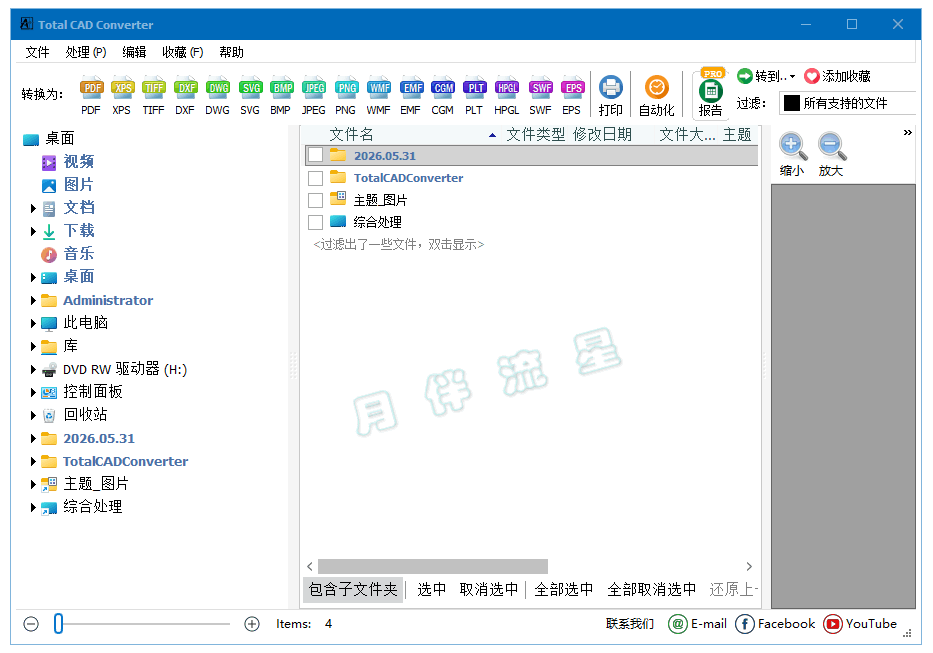Choose SWF conversion icon

[x=540, y=95]
